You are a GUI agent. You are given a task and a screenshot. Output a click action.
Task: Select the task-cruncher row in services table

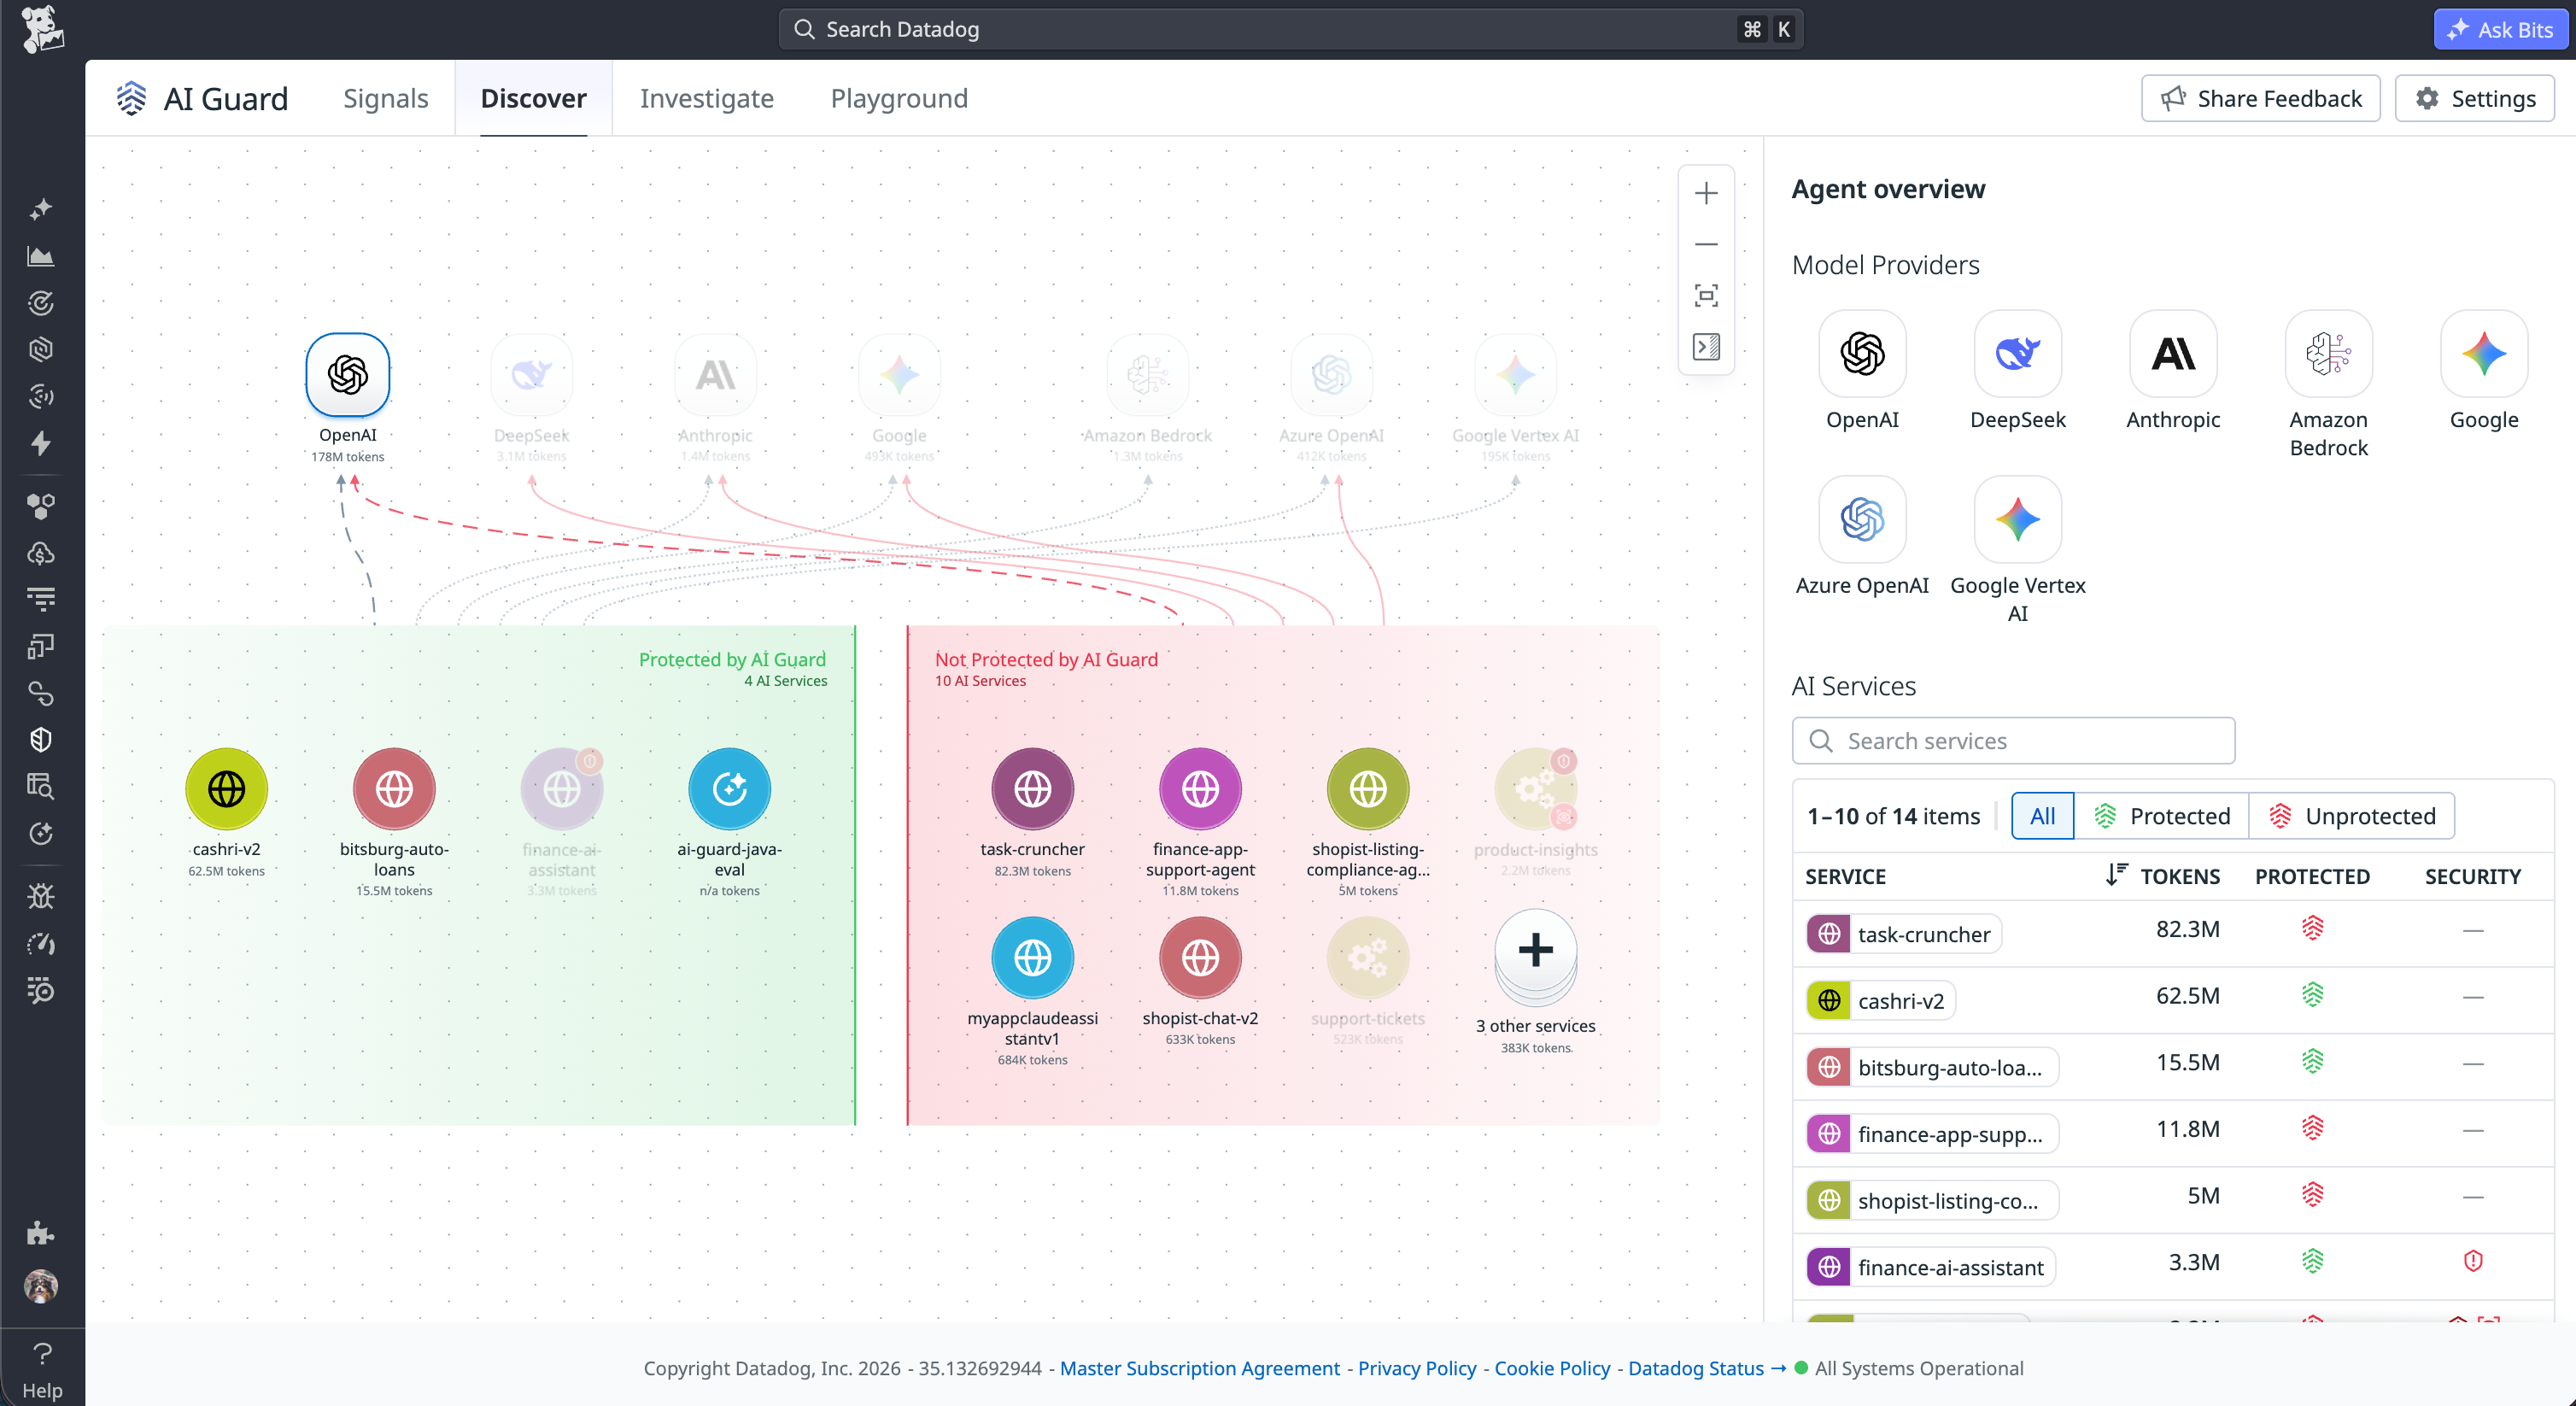point(2173,933)
